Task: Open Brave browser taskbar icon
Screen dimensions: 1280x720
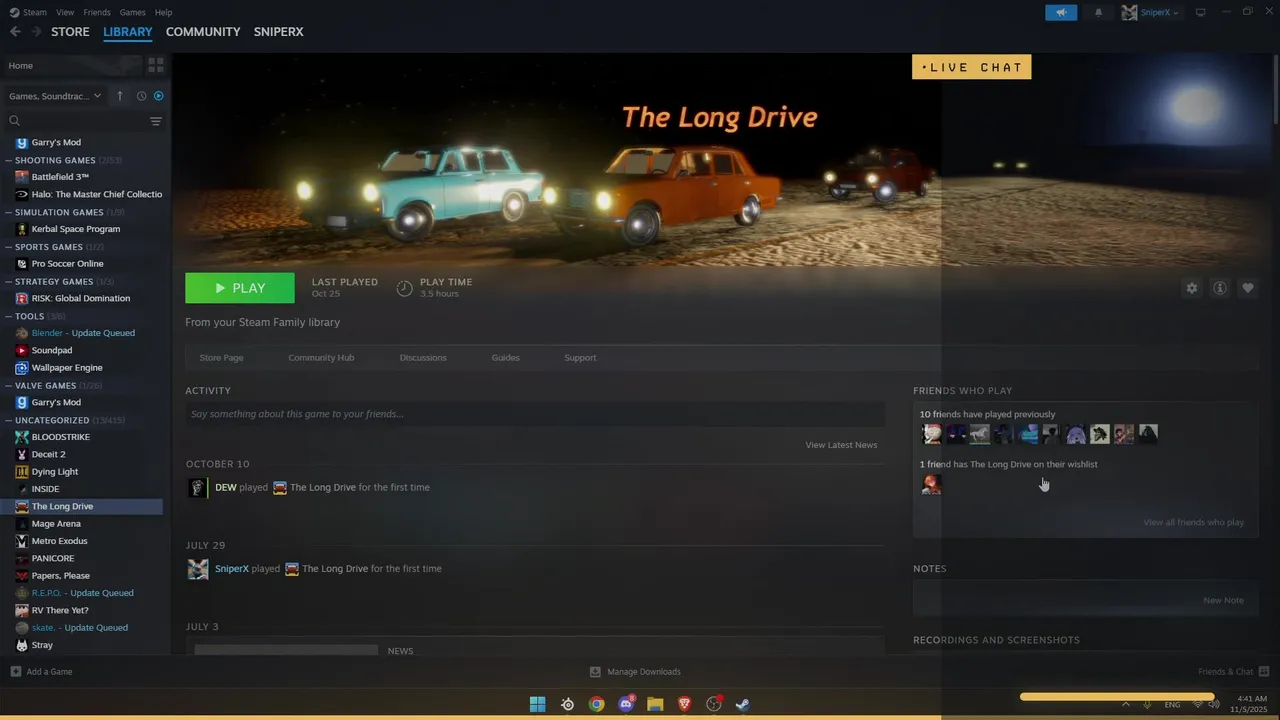Action: (685, 704)
